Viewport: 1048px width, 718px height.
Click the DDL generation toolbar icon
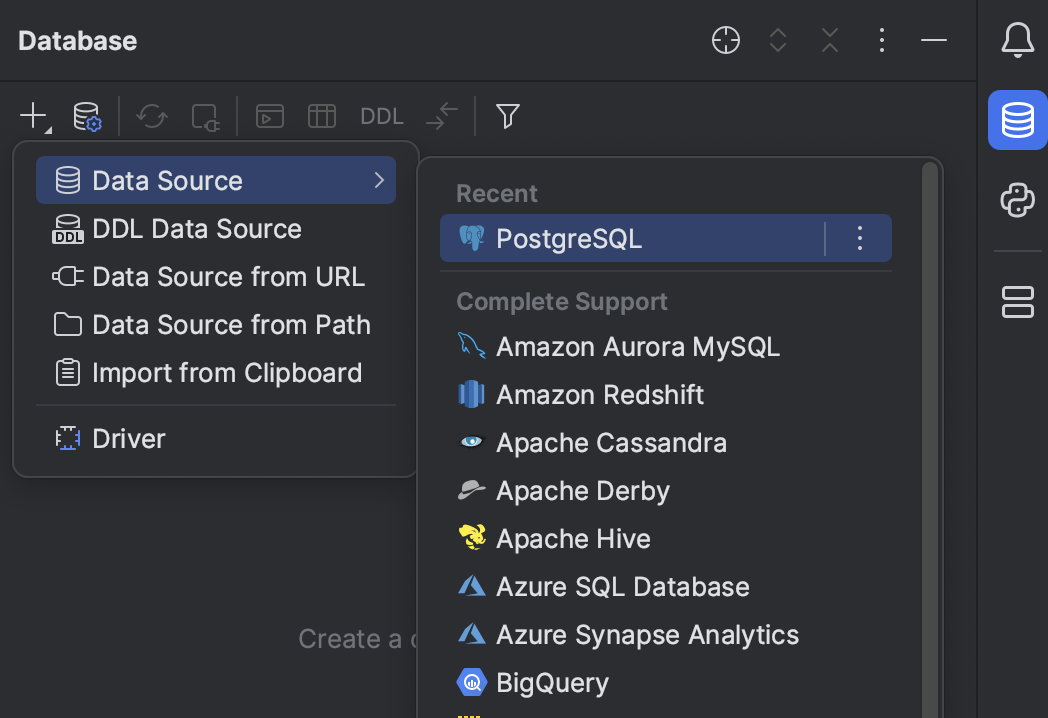click(381, 116)
